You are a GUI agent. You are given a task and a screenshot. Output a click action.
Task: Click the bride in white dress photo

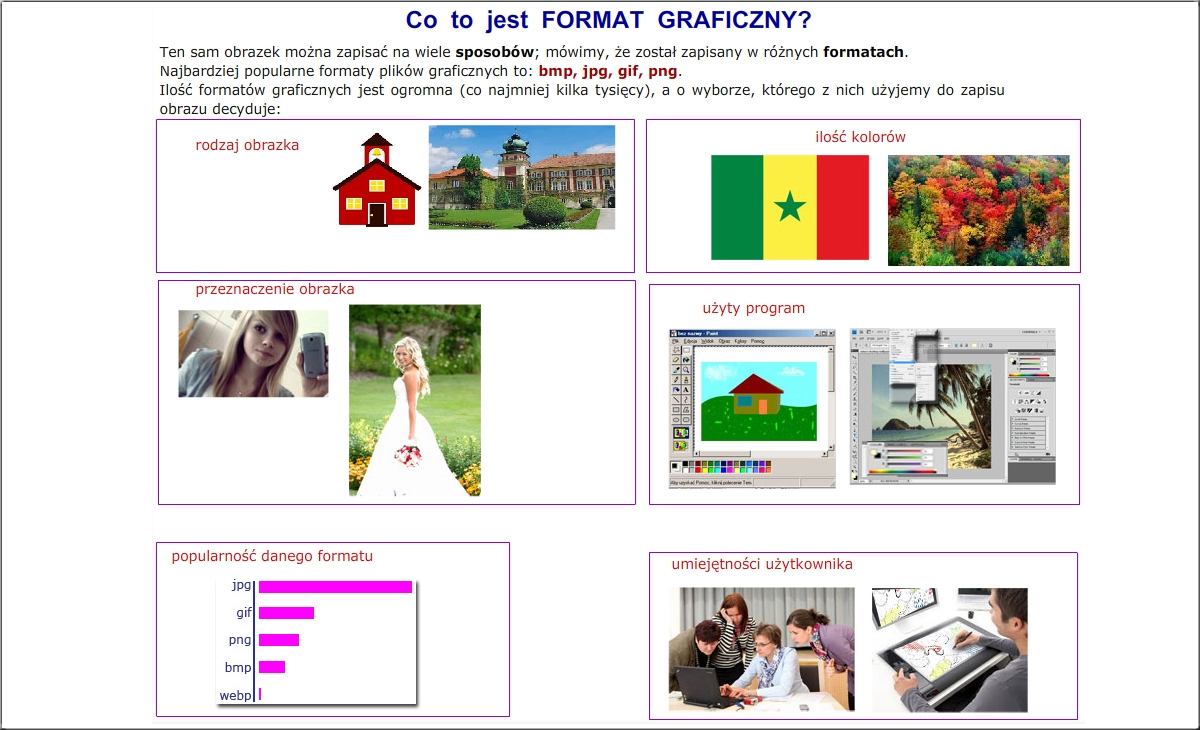coord(414,400)
